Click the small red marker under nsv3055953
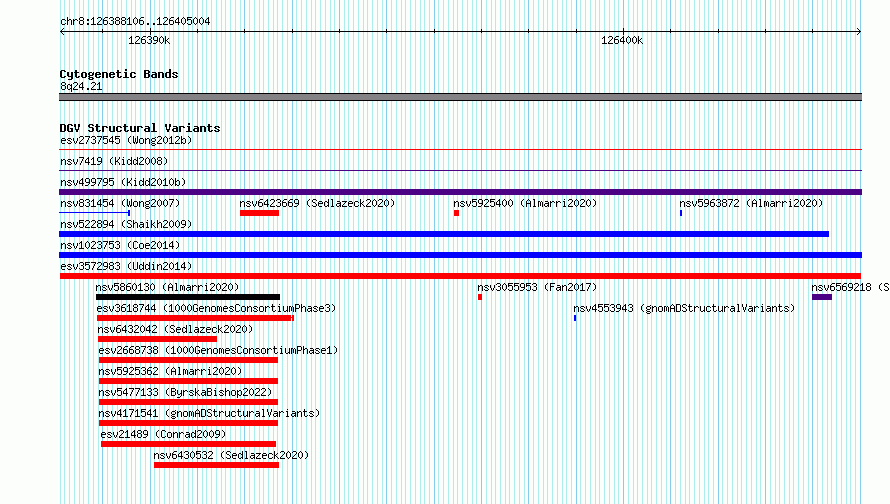The width and height of the screenshot is (890, 504). pos(480,297)
